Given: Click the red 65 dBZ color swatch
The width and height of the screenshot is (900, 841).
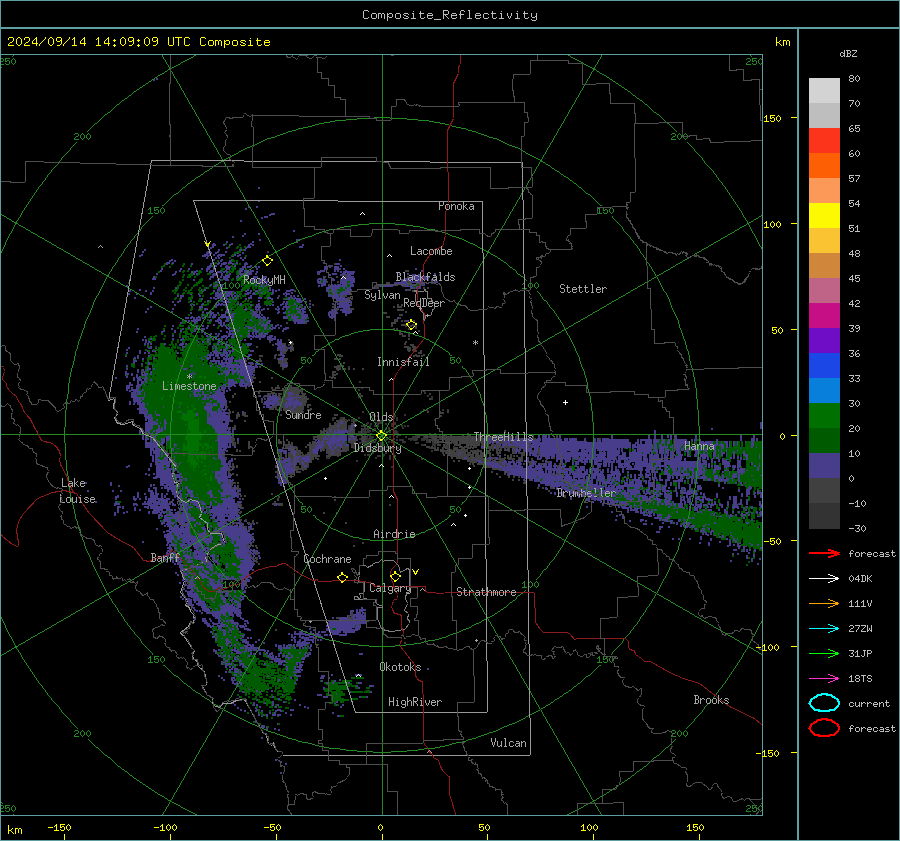Looking at the screenshot, I should pyautogui.click(x=824, y=141).
